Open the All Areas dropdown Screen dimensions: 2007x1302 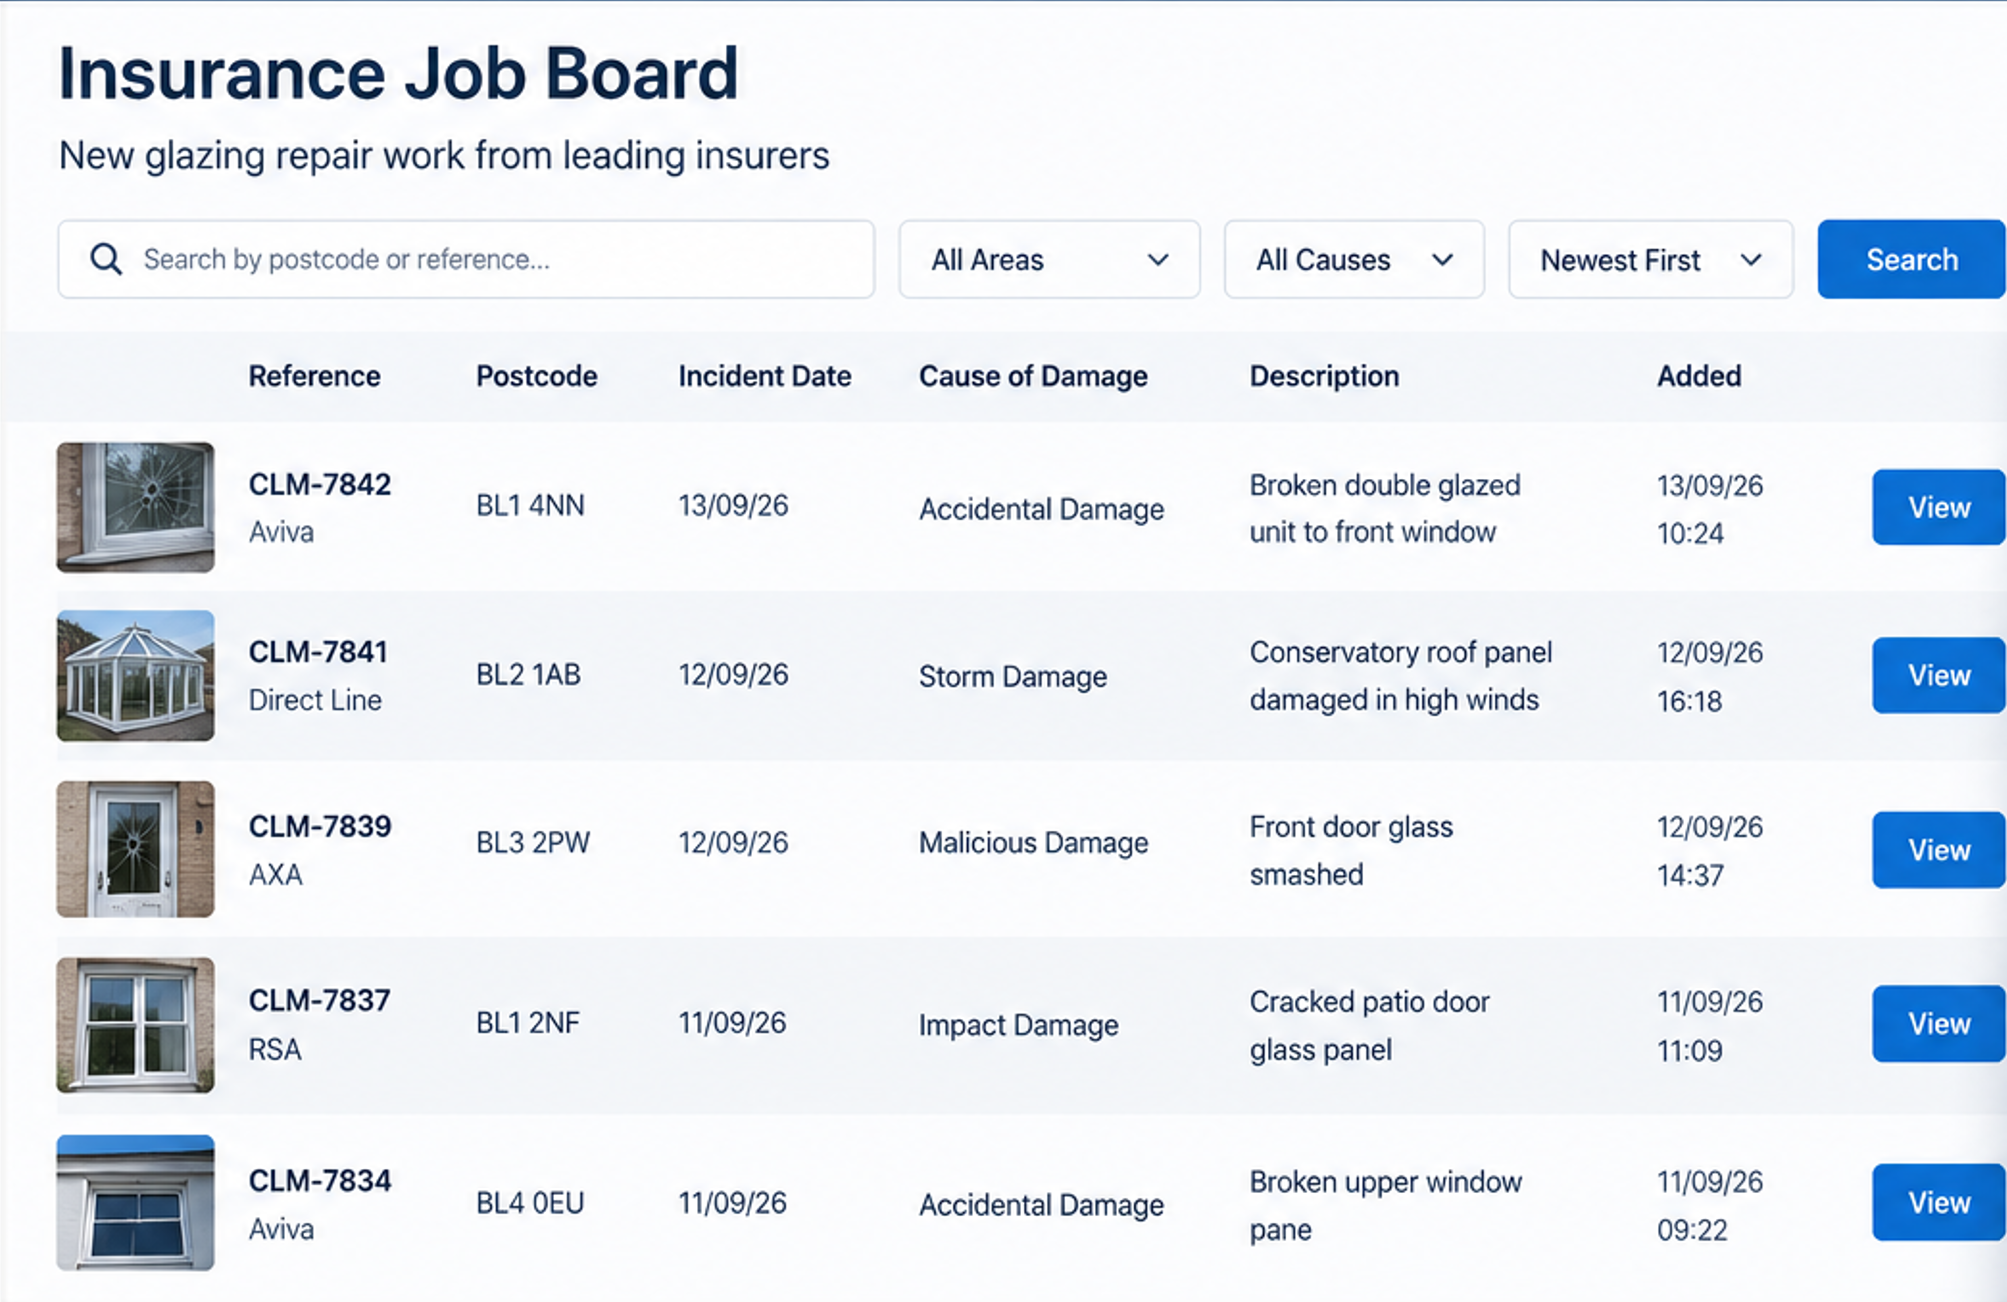coord(1049,260)
